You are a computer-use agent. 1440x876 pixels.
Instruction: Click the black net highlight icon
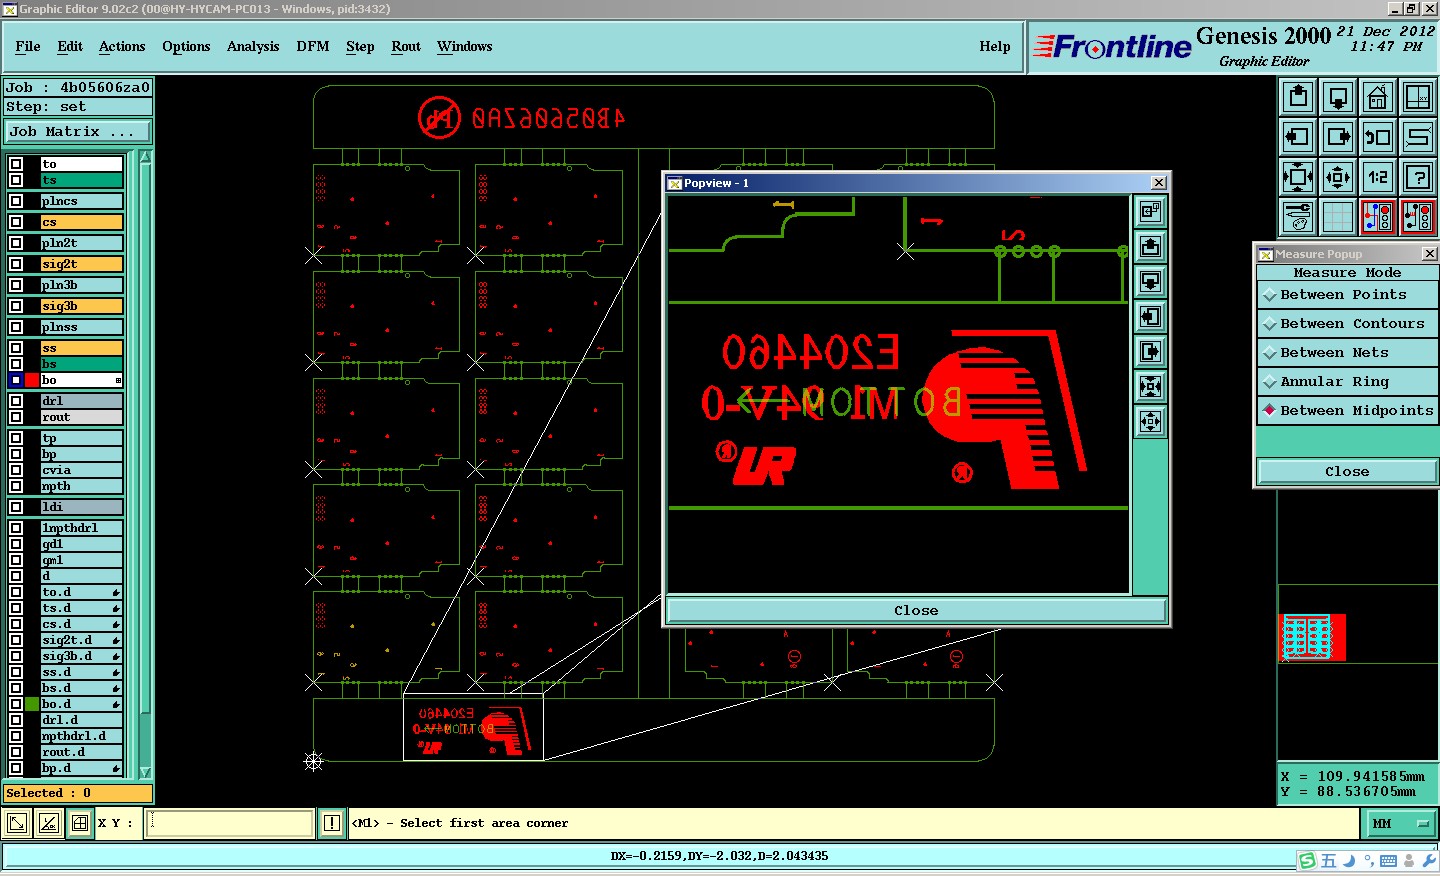coord(1418,216)
